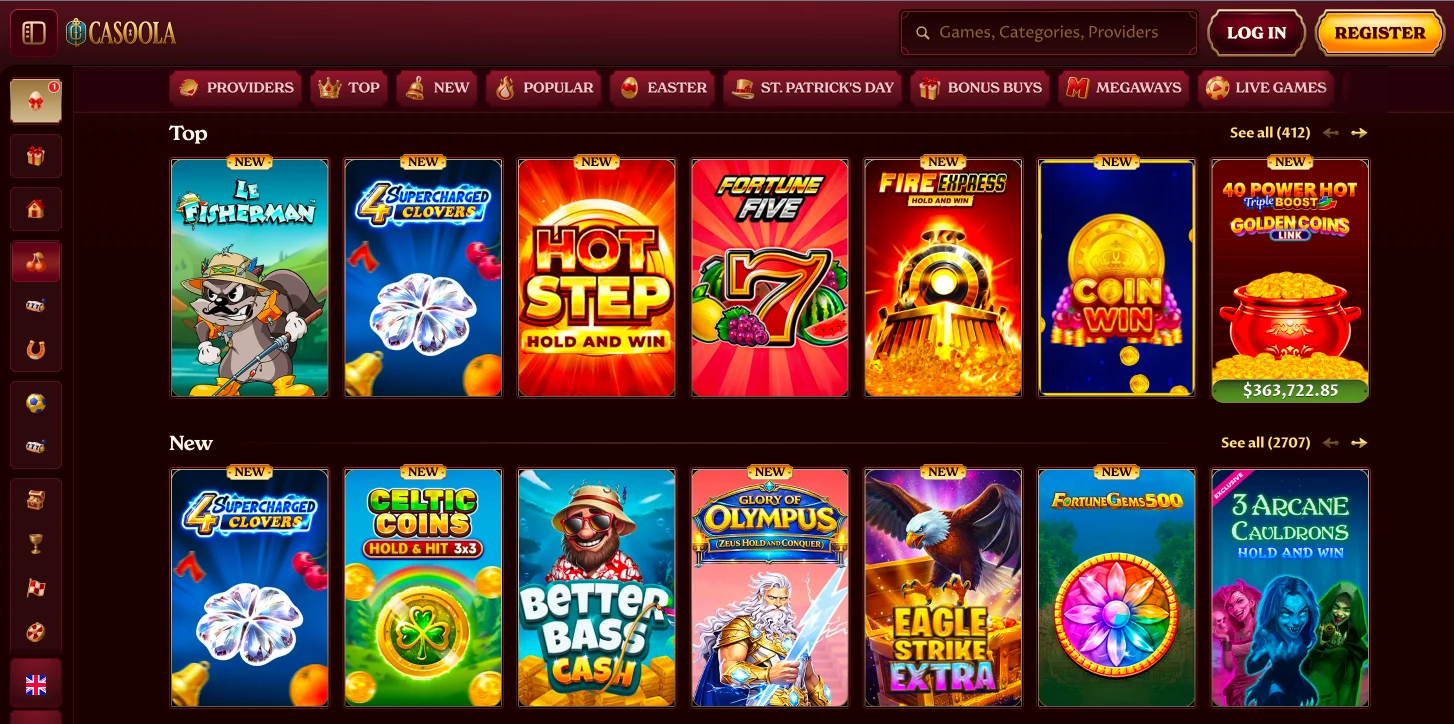This screenshot has height=724, width=1454.
Task: Switch to the Megaways category tab
Action: pyautogui.click(x=1124, y=88)
